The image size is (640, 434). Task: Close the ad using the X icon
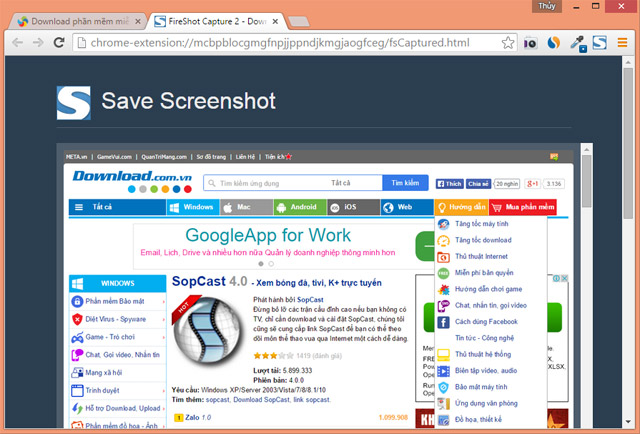[x=564, y=278]
